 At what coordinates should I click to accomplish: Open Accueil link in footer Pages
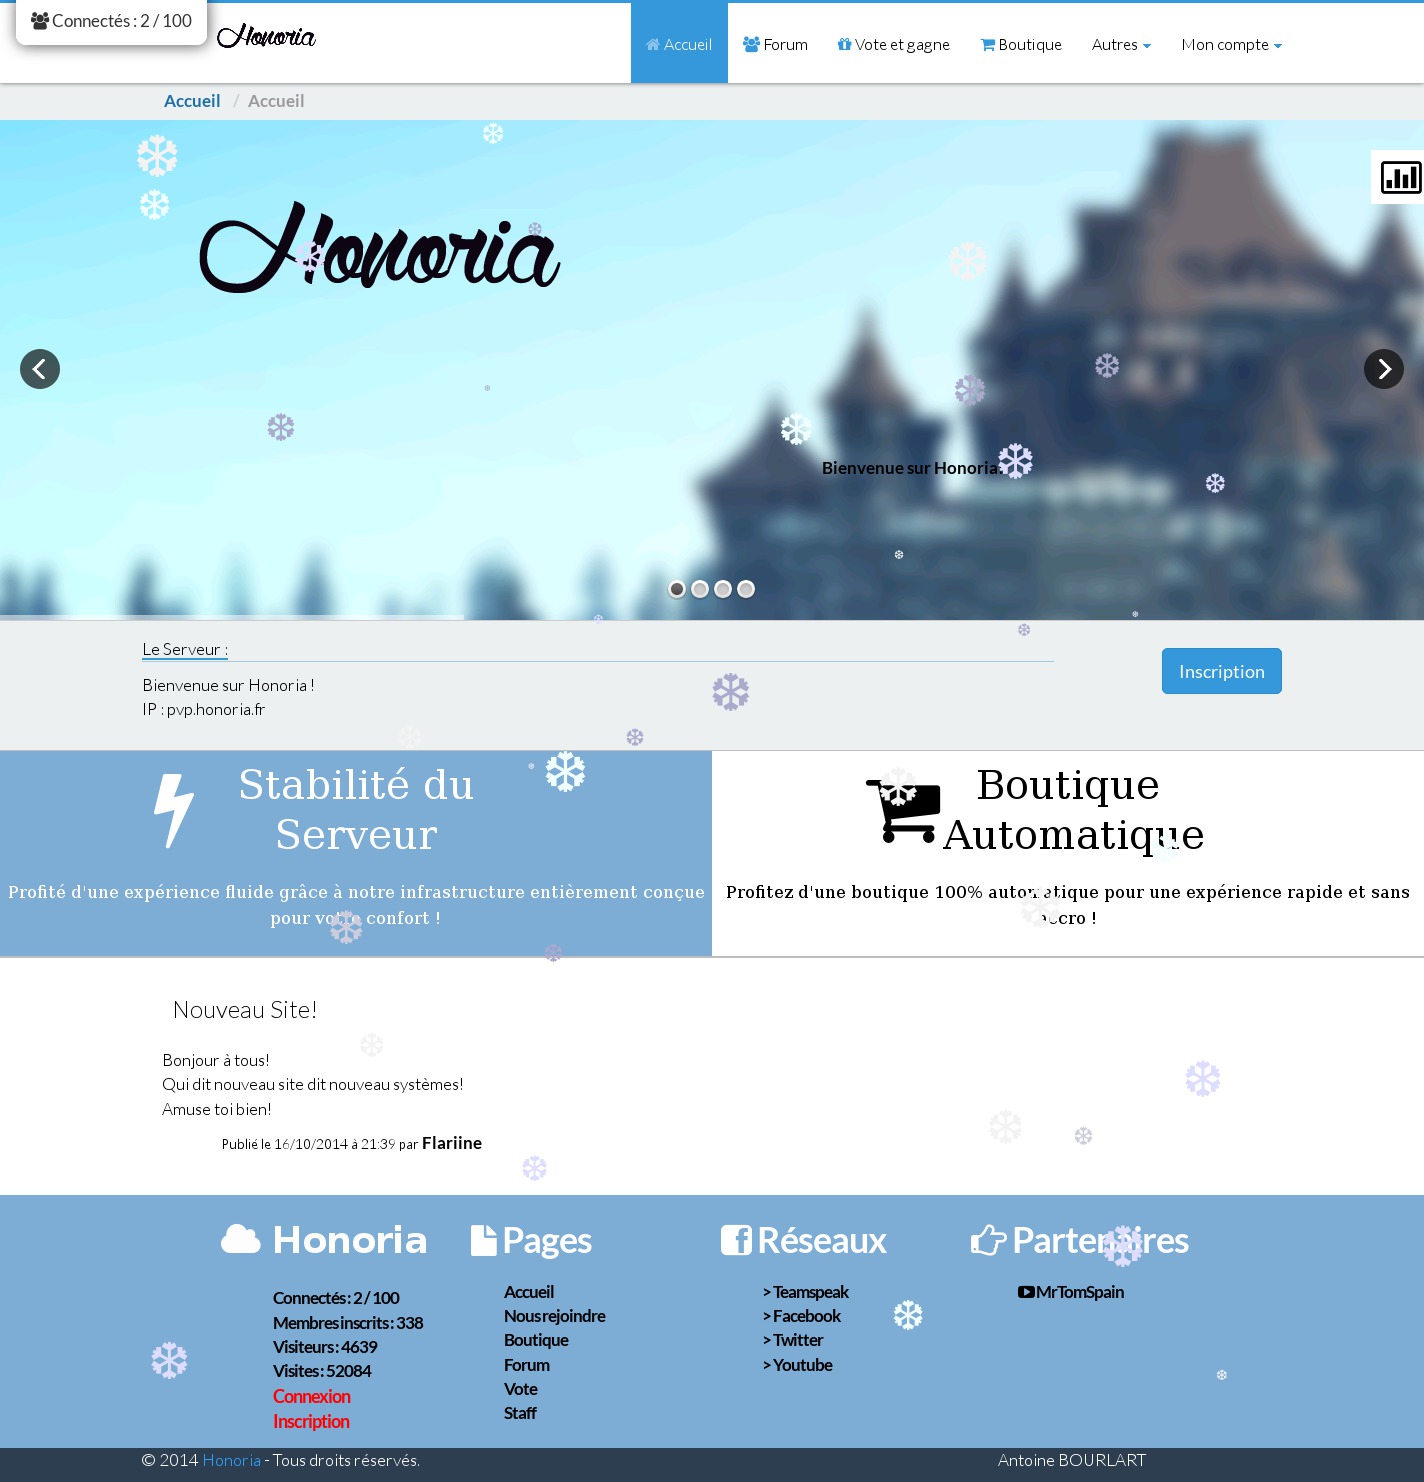pos(529,1292)
